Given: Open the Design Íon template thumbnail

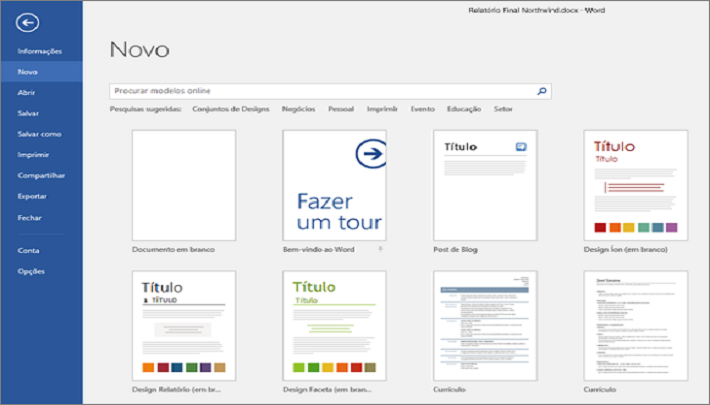Looking at the screenshot, I should tap(635, 184).
